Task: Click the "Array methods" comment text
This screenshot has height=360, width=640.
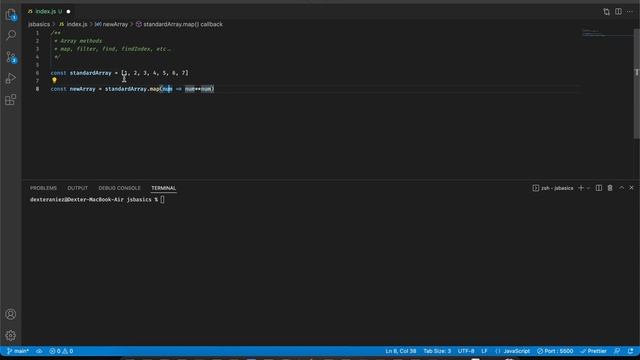Action: point(81,41)
